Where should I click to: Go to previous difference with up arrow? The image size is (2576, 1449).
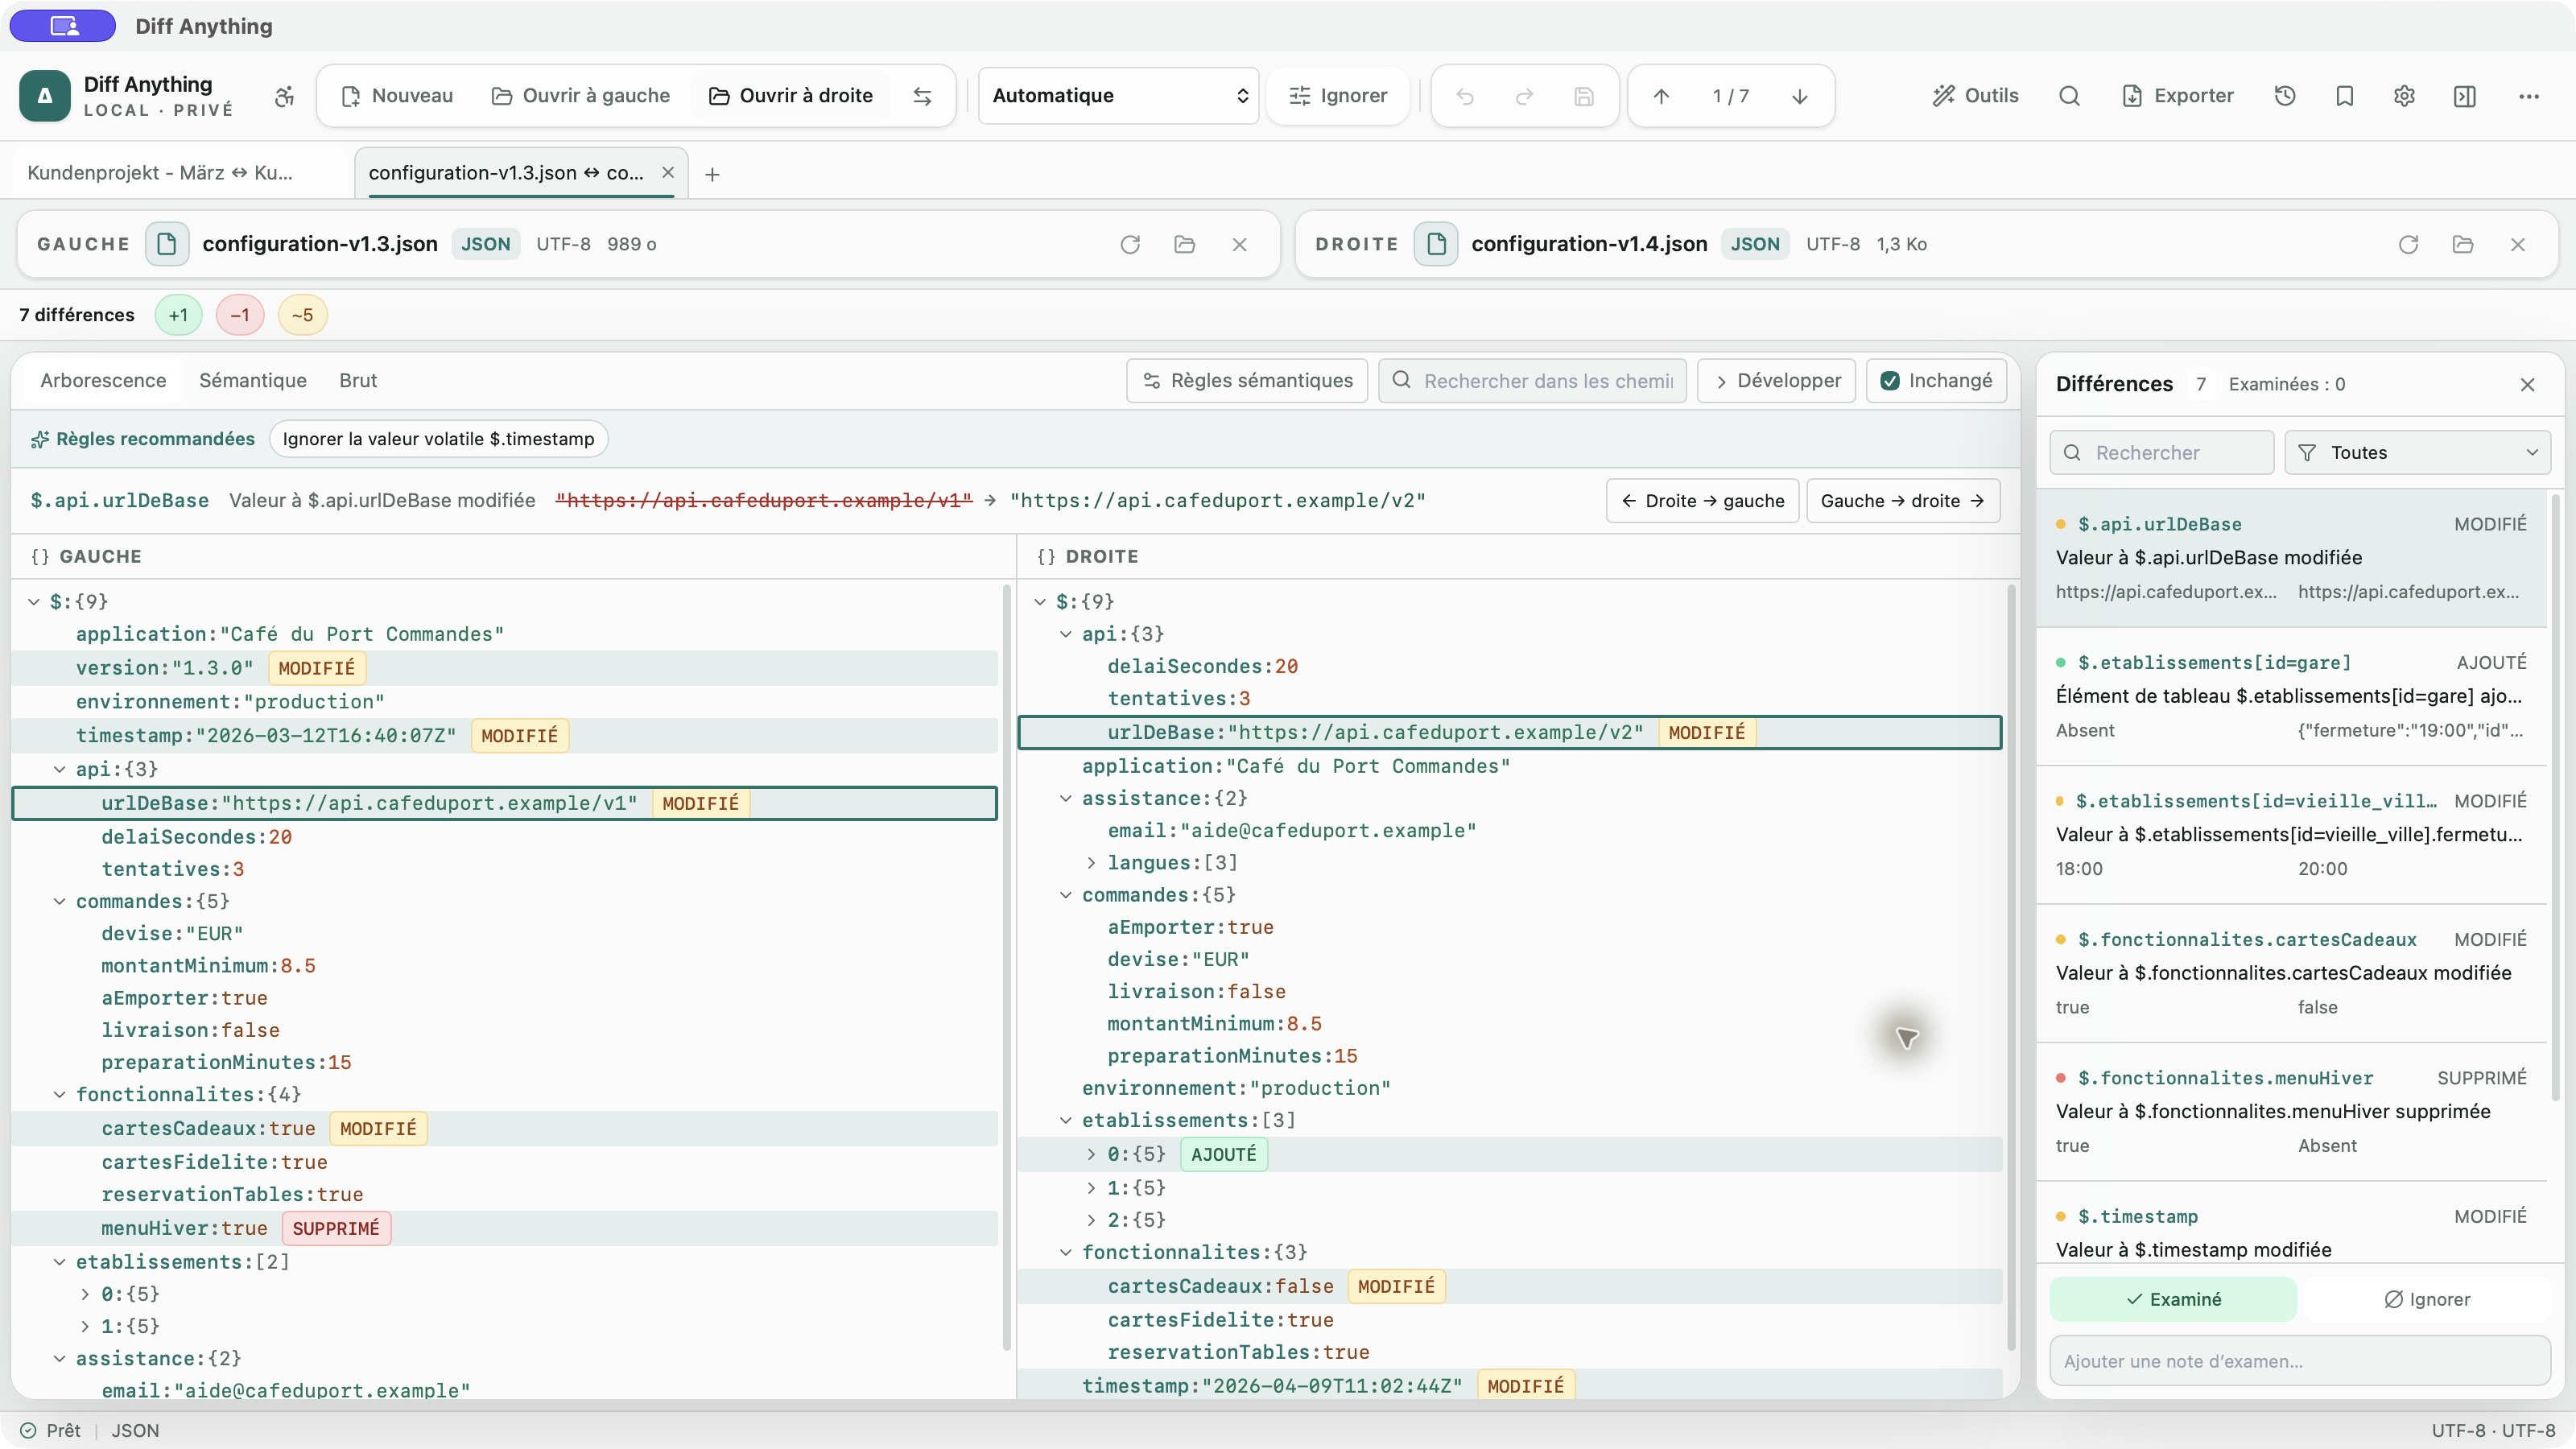point(1661,96)
